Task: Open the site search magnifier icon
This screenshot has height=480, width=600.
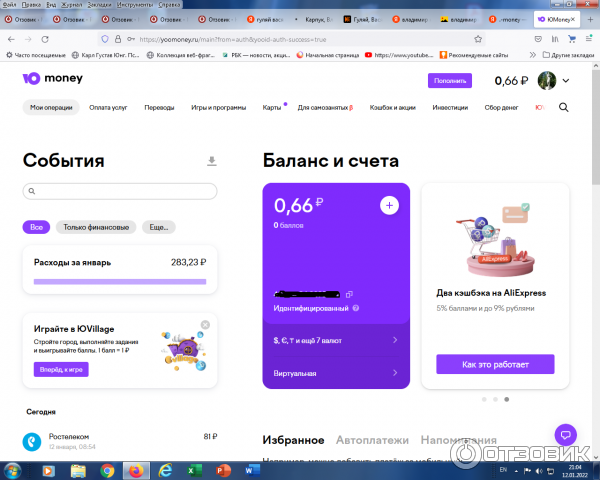Action: click(x=563, y=108)
